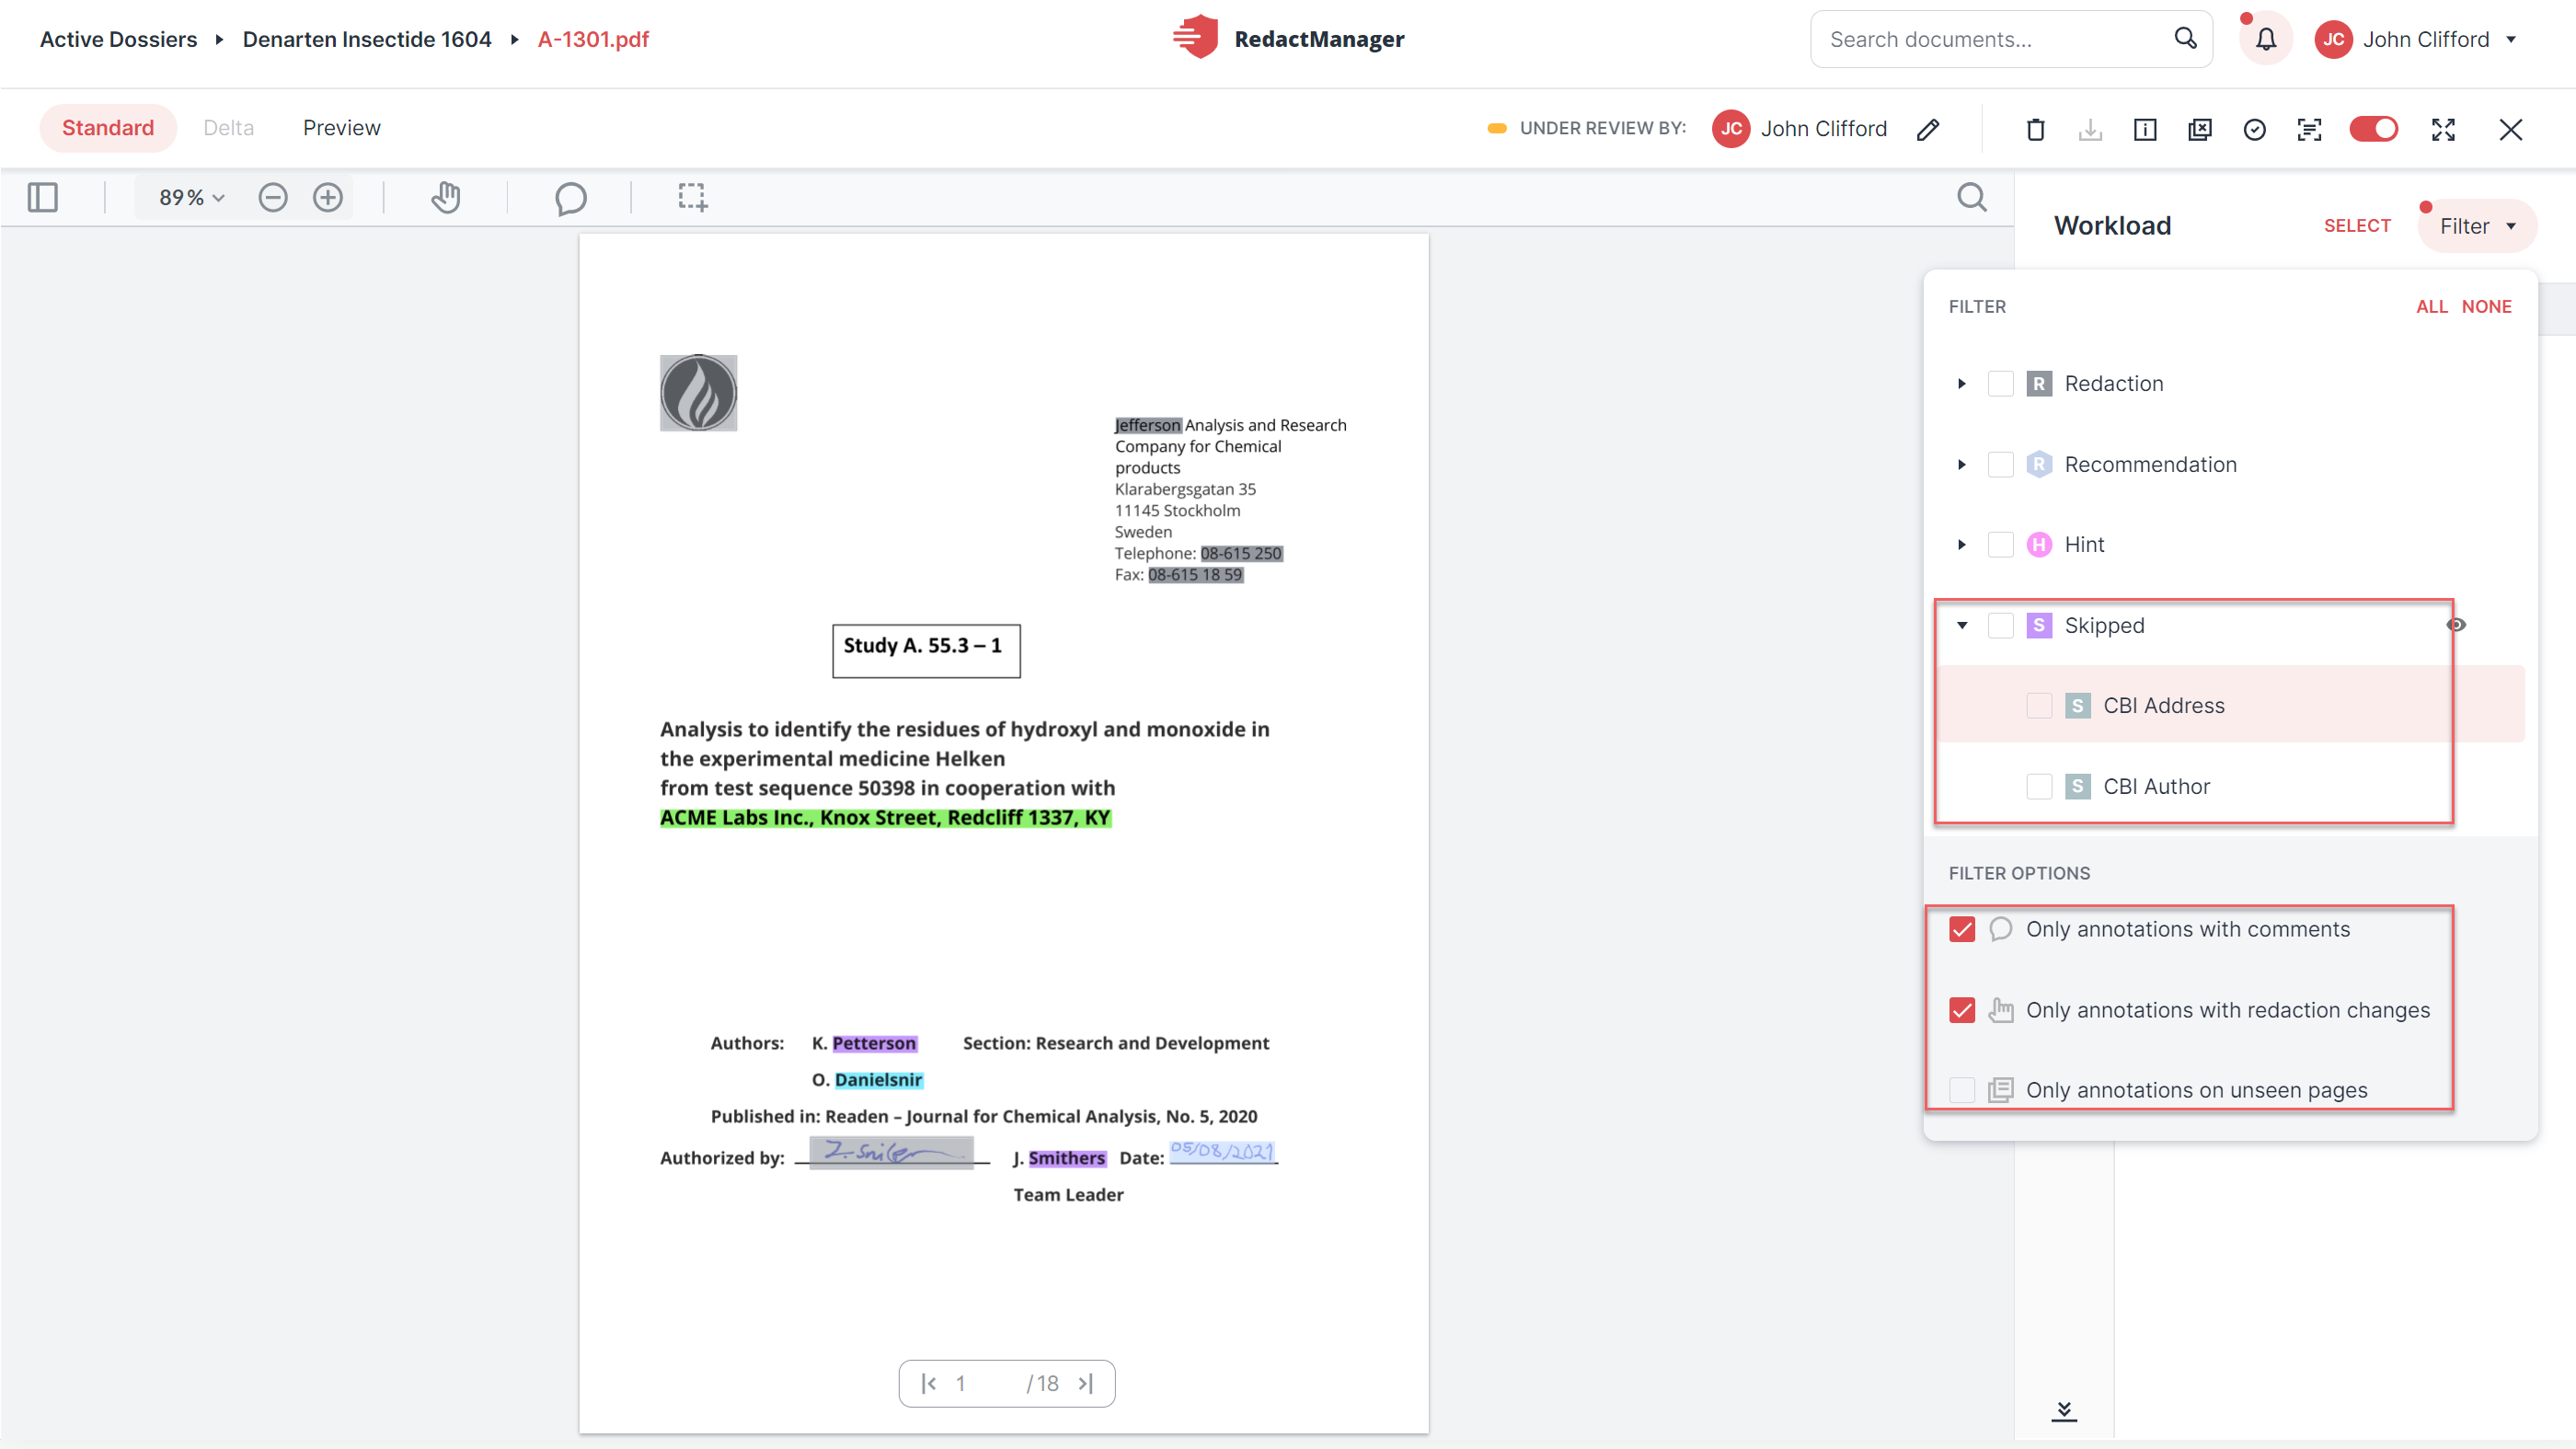Uncheck Only annotations with comments
Viewport: 2576px width, 1449px height.
(x=1962, y=929)
